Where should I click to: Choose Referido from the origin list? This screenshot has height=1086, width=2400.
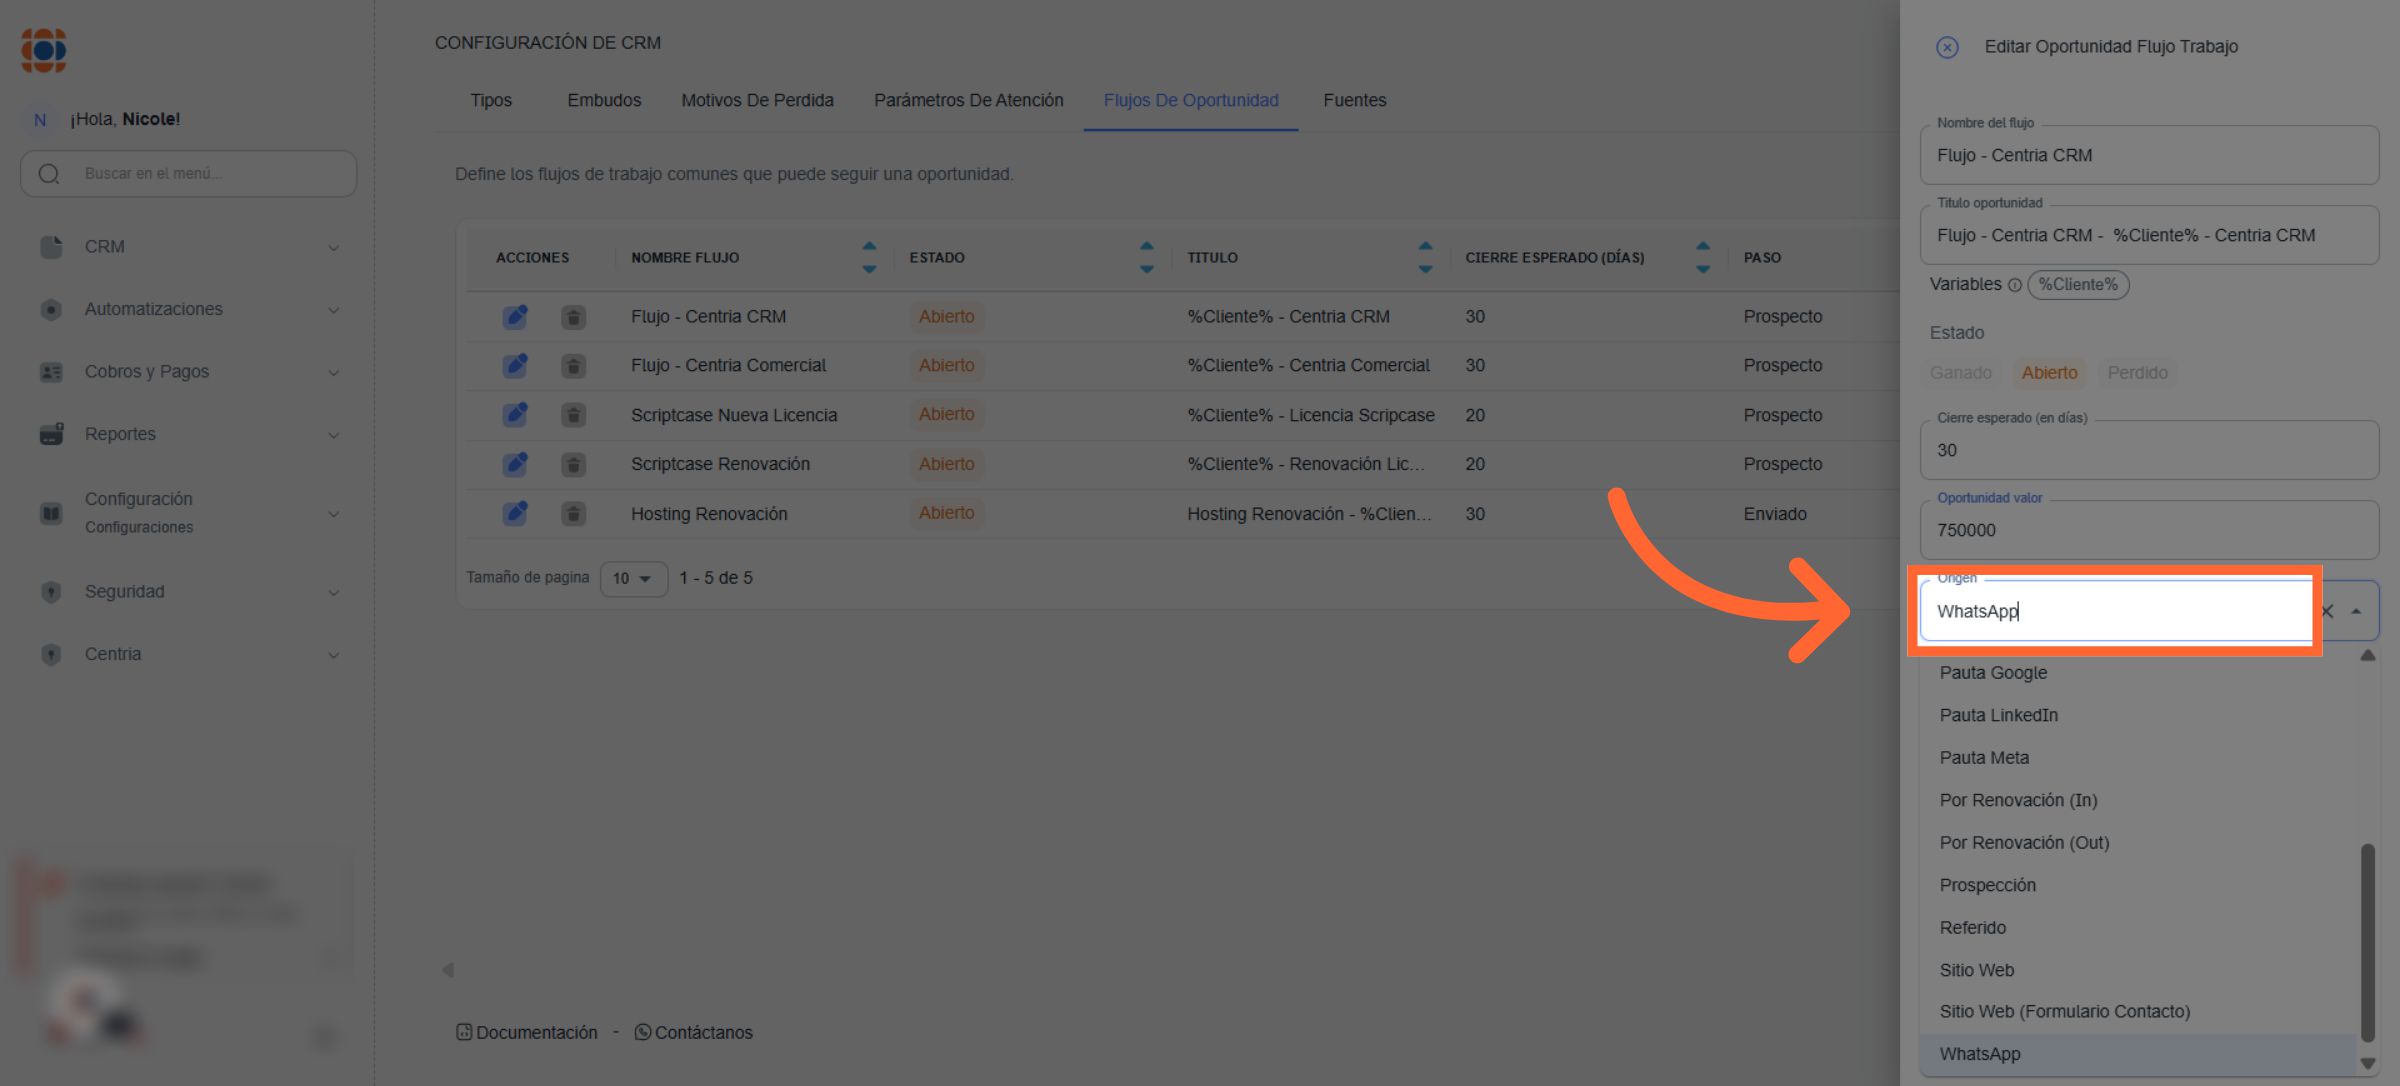point(1972,928)
